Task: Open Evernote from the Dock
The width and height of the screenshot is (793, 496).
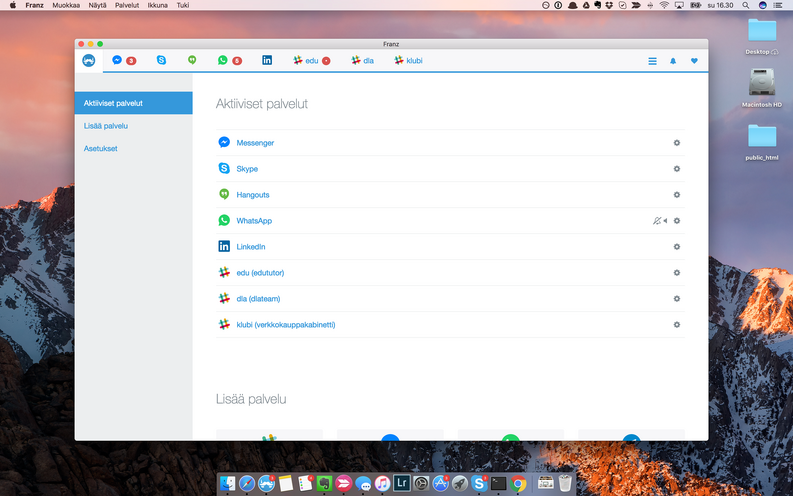Action: coord(324,484)
